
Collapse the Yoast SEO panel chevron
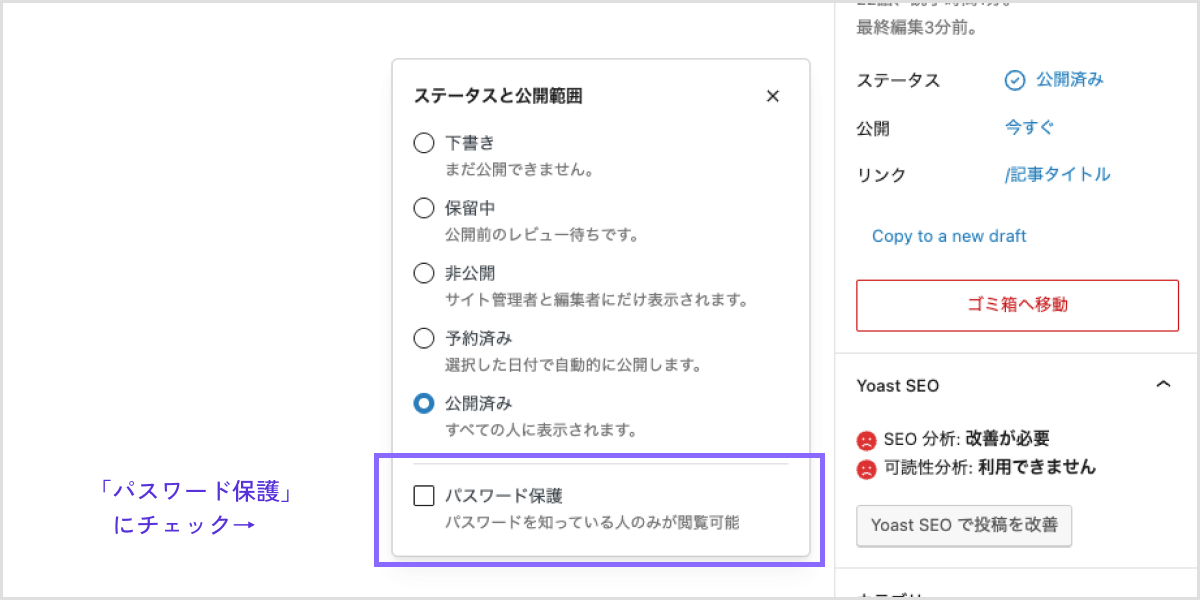click(x=1163, y=385)
